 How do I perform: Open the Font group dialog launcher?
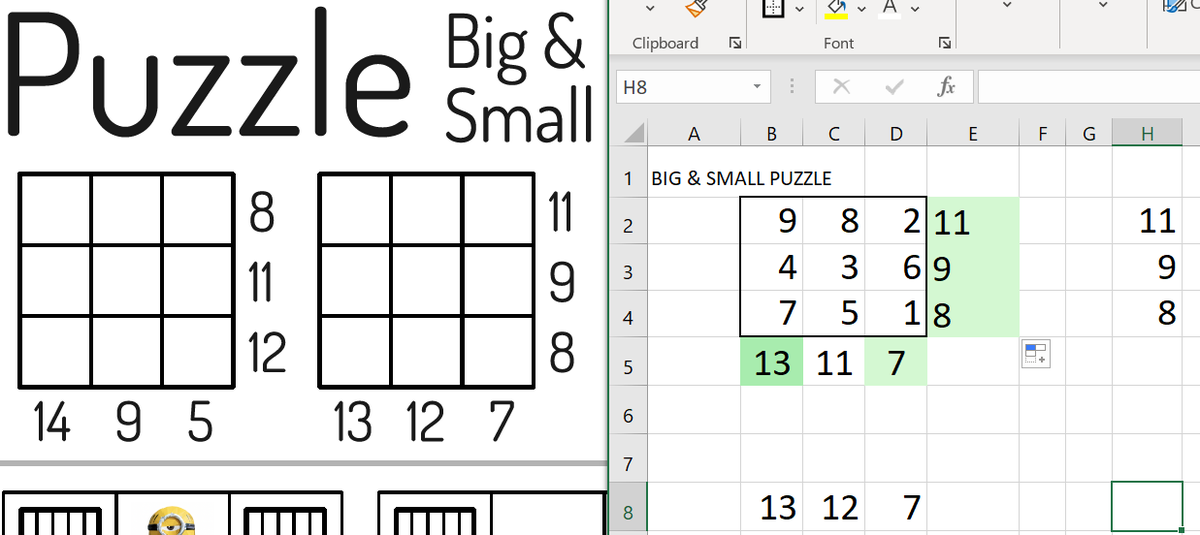pos(943,43)
